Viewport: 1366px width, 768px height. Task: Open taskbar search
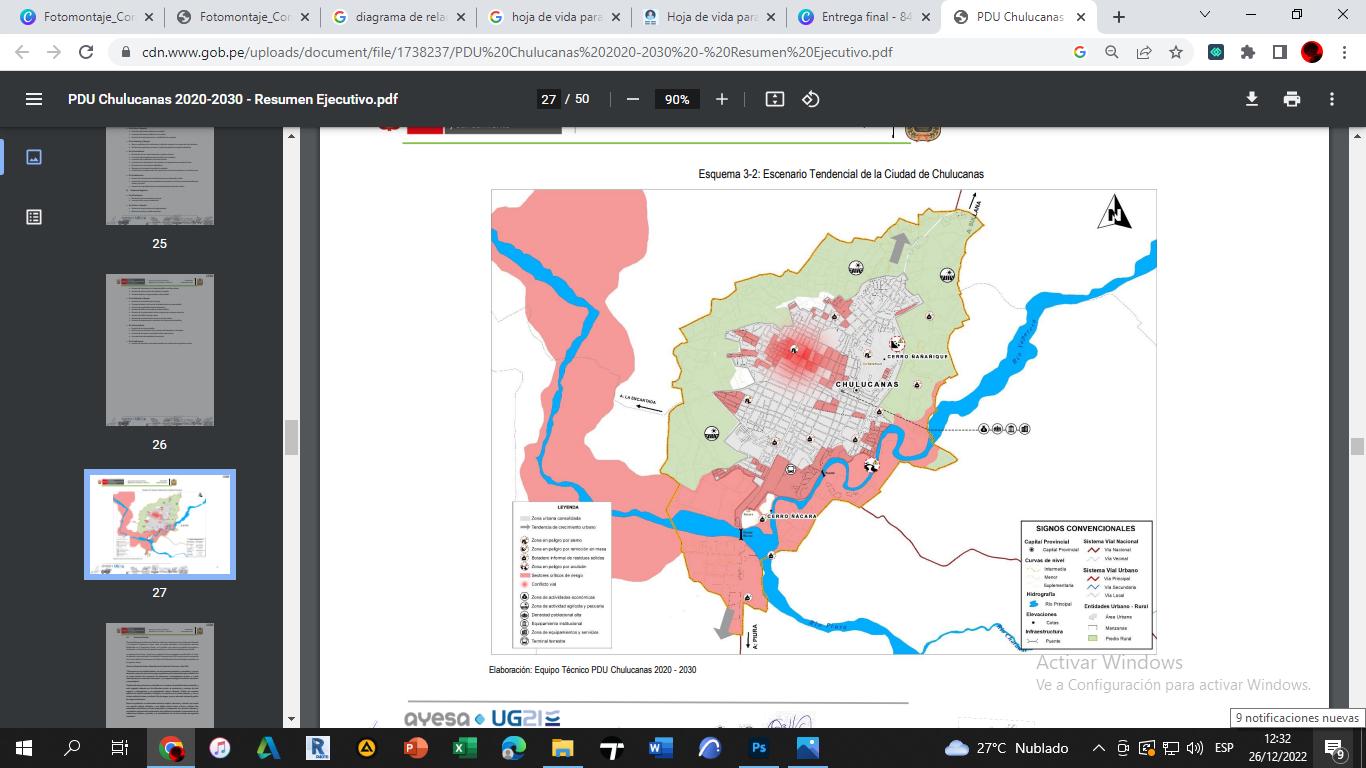click(x=72, y=748)
